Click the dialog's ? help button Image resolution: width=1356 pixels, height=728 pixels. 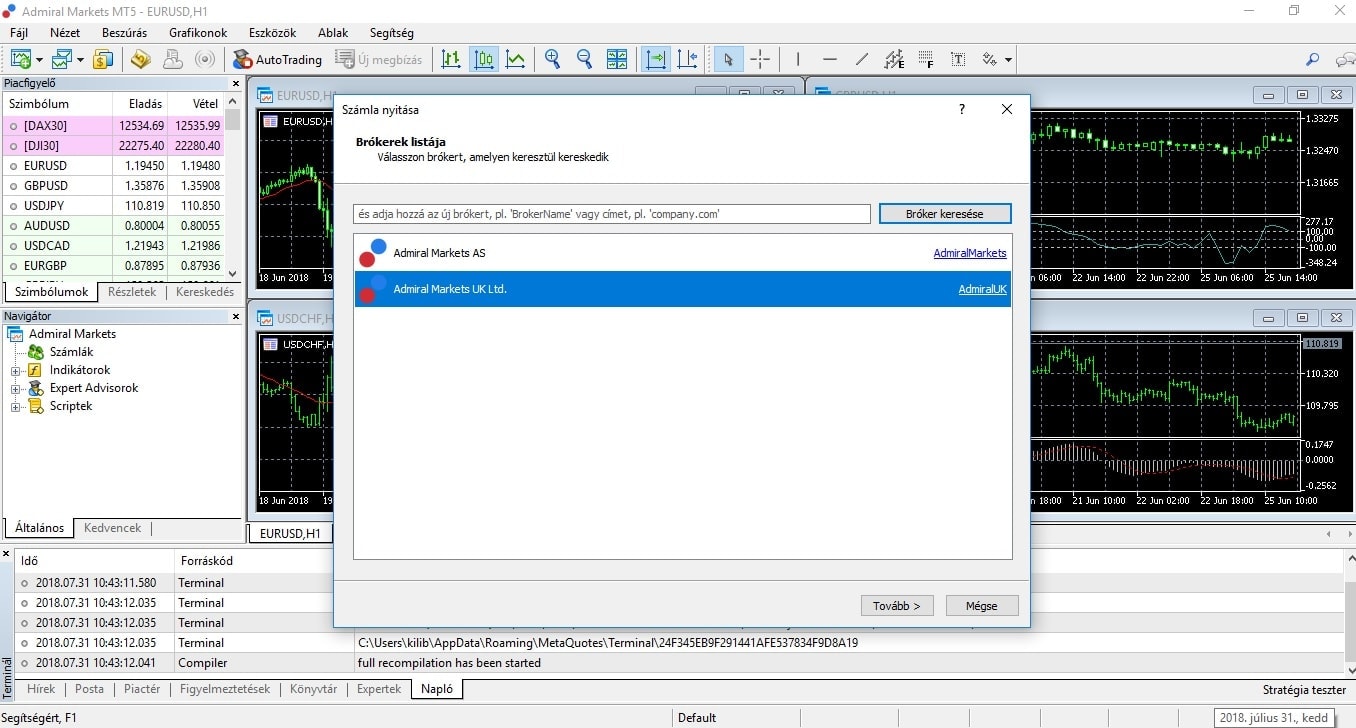tap(962, 109)
